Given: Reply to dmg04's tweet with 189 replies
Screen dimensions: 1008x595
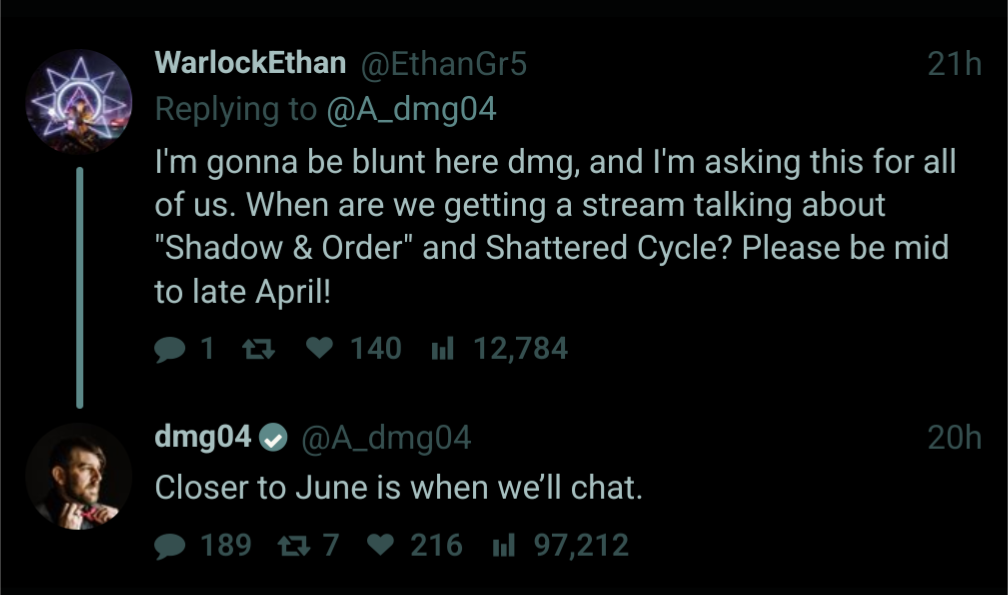Looking at the screenshot, I should (x=170, y=546).
